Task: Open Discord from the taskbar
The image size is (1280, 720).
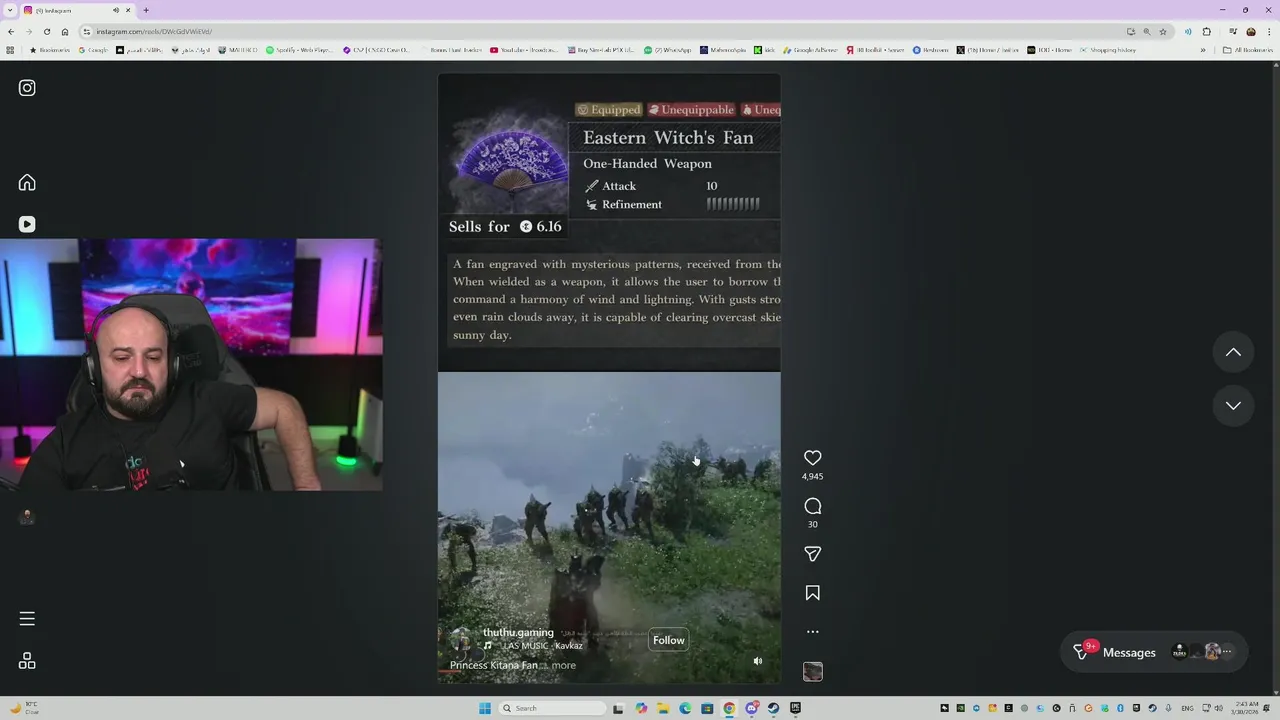Action: coord(751,708)
